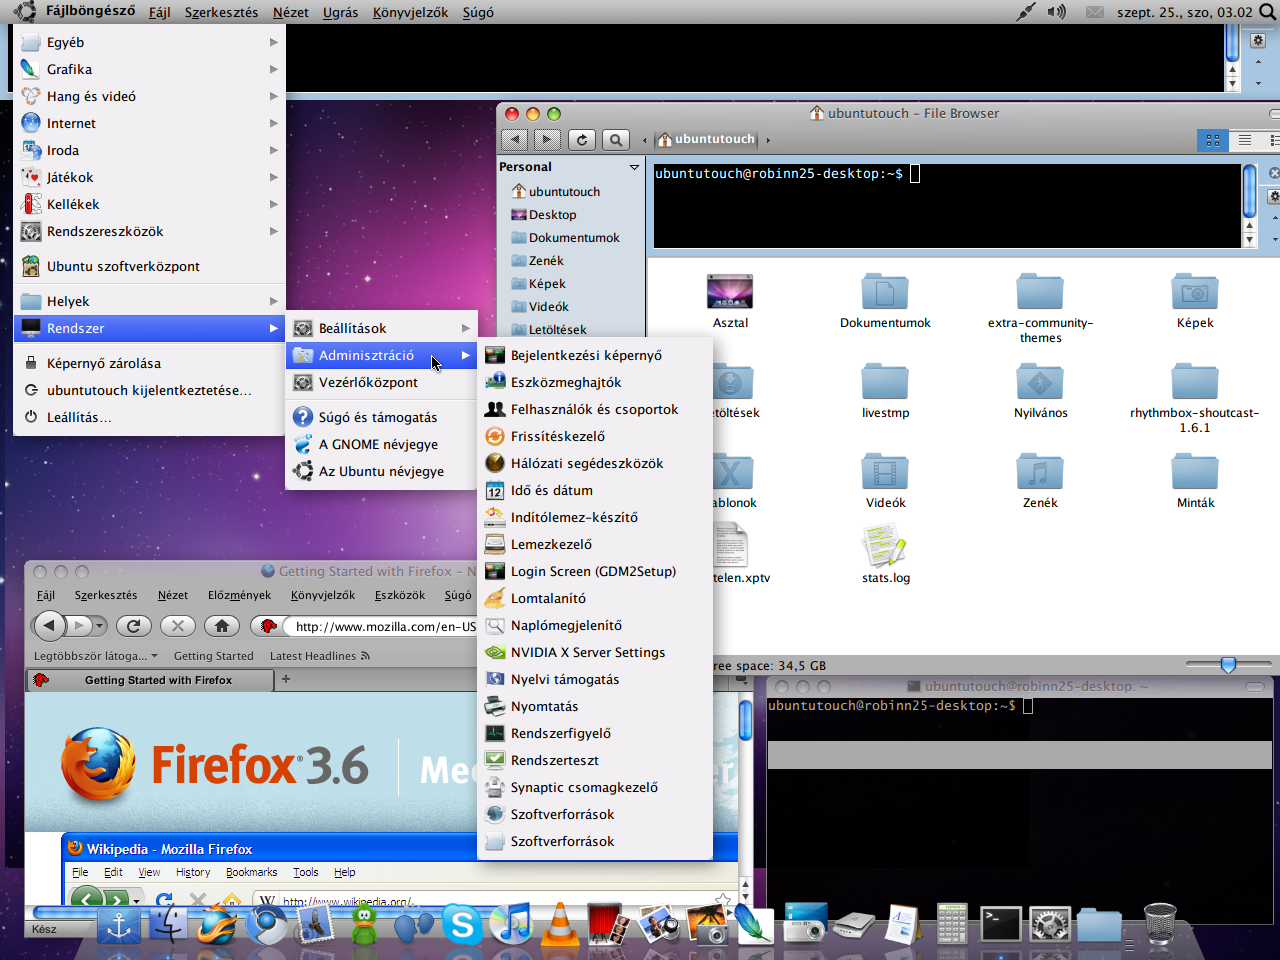
Task: Open History menu in Wikipedia Firefox window
Action: tap(193, 872)
